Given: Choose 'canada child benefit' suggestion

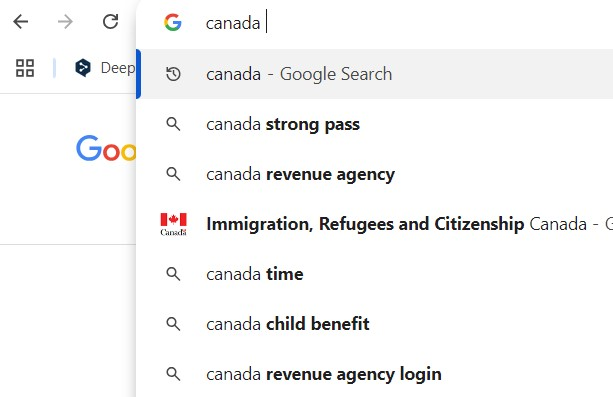Looking at the screenshot, I should click(375, 324).
